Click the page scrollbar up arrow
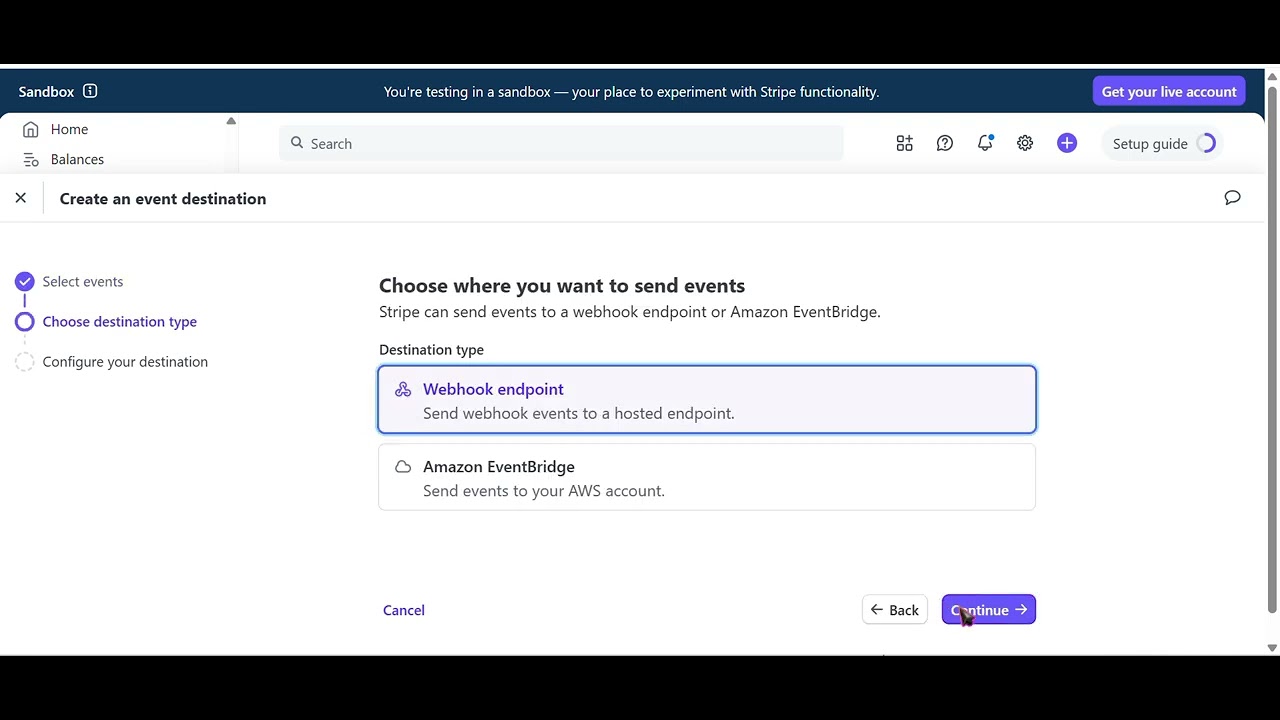 (1272, 76)
